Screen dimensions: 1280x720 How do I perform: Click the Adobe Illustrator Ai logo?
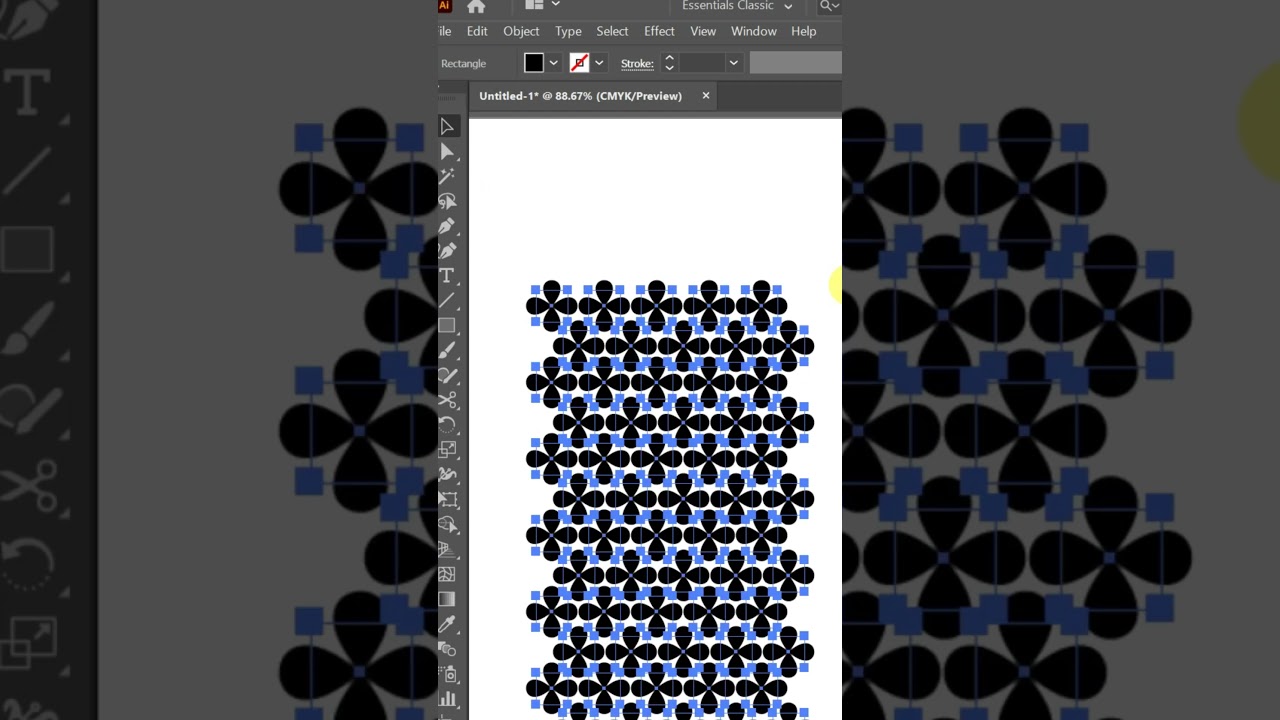tap(444, 5)
